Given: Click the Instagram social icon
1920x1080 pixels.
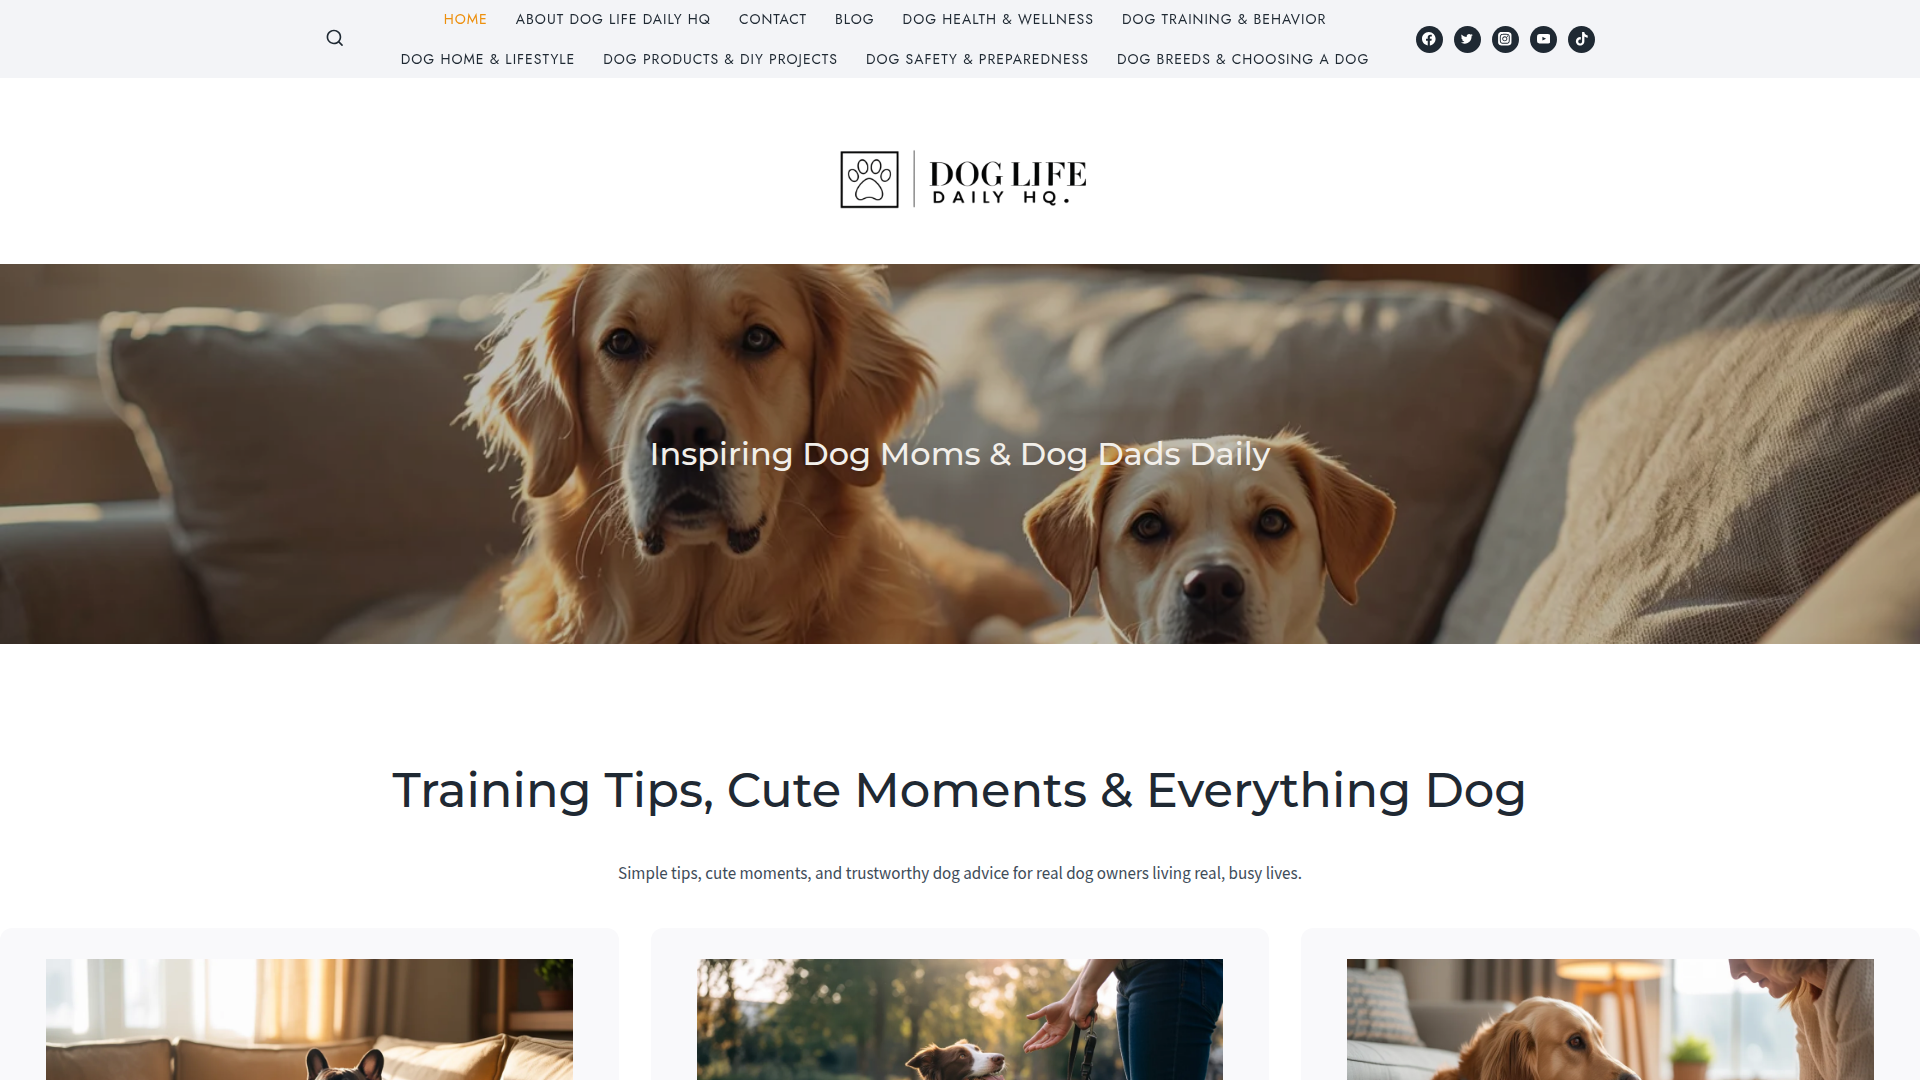Looking at the screenshot, I should click(1505, 39).
